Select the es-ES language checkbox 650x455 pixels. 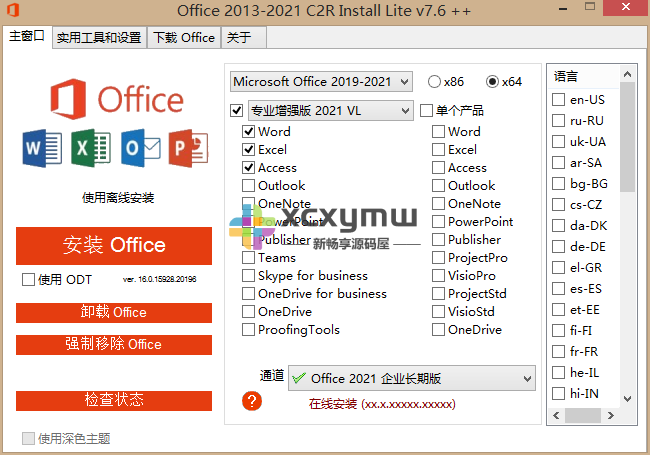pyautogui.click(x=558, y=288)
